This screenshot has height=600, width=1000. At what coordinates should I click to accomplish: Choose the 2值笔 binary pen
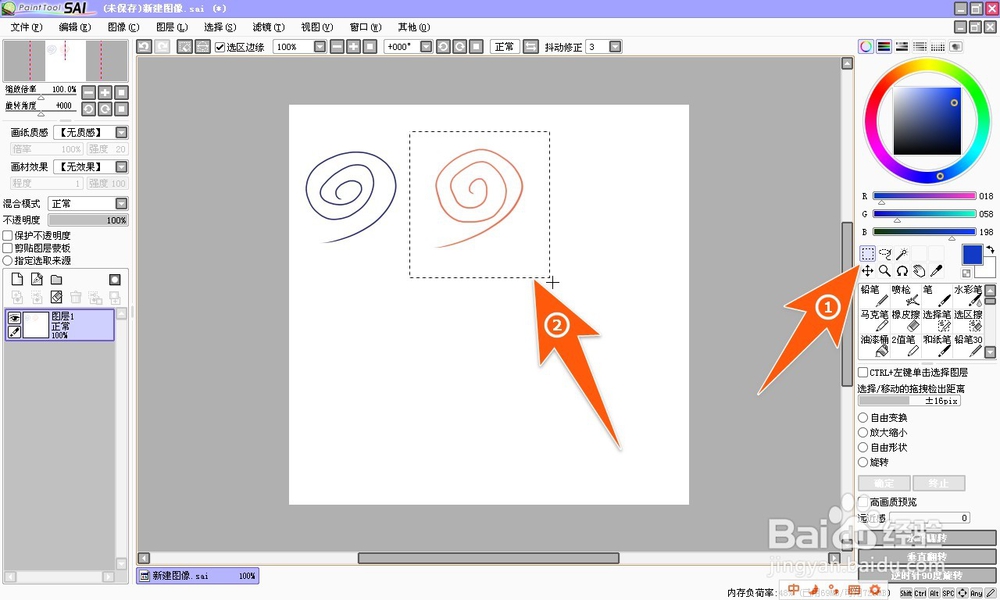[905, 346]
